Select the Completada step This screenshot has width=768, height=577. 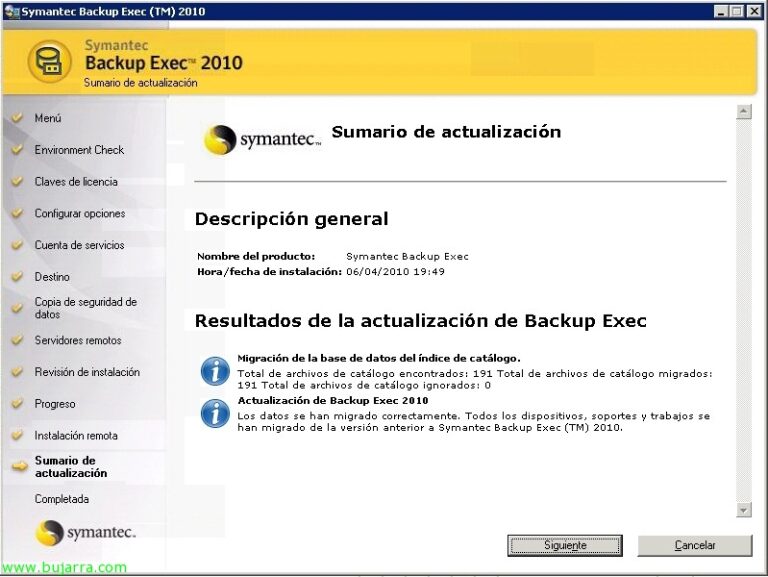point(62,499)
